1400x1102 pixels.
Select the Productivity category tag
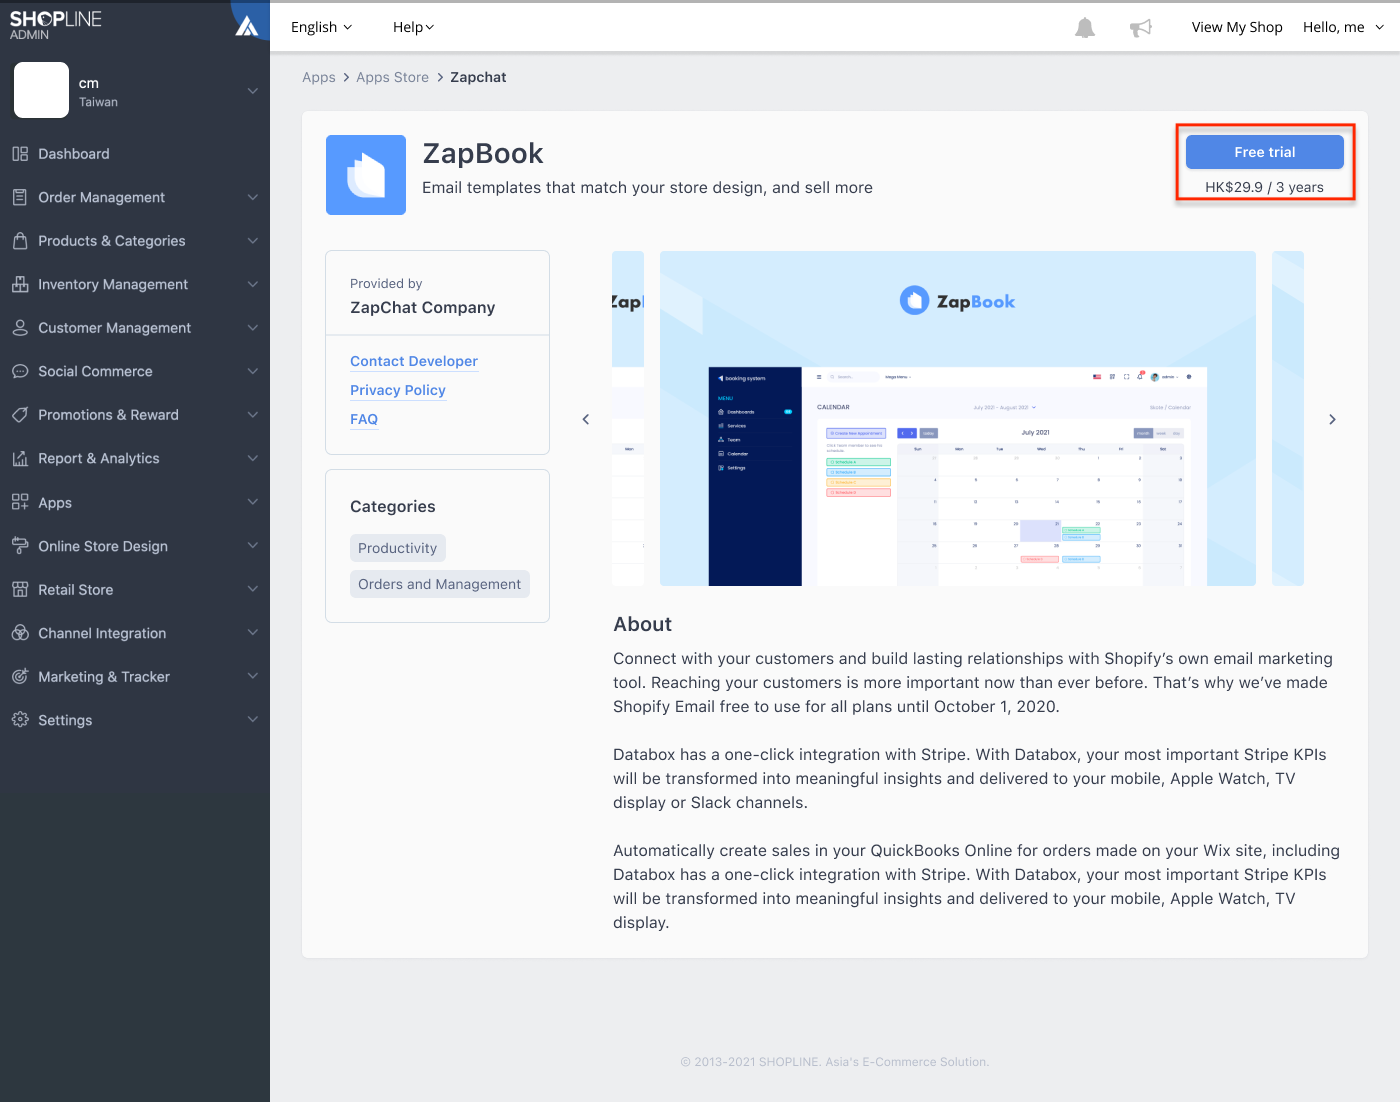coord(398,548)
